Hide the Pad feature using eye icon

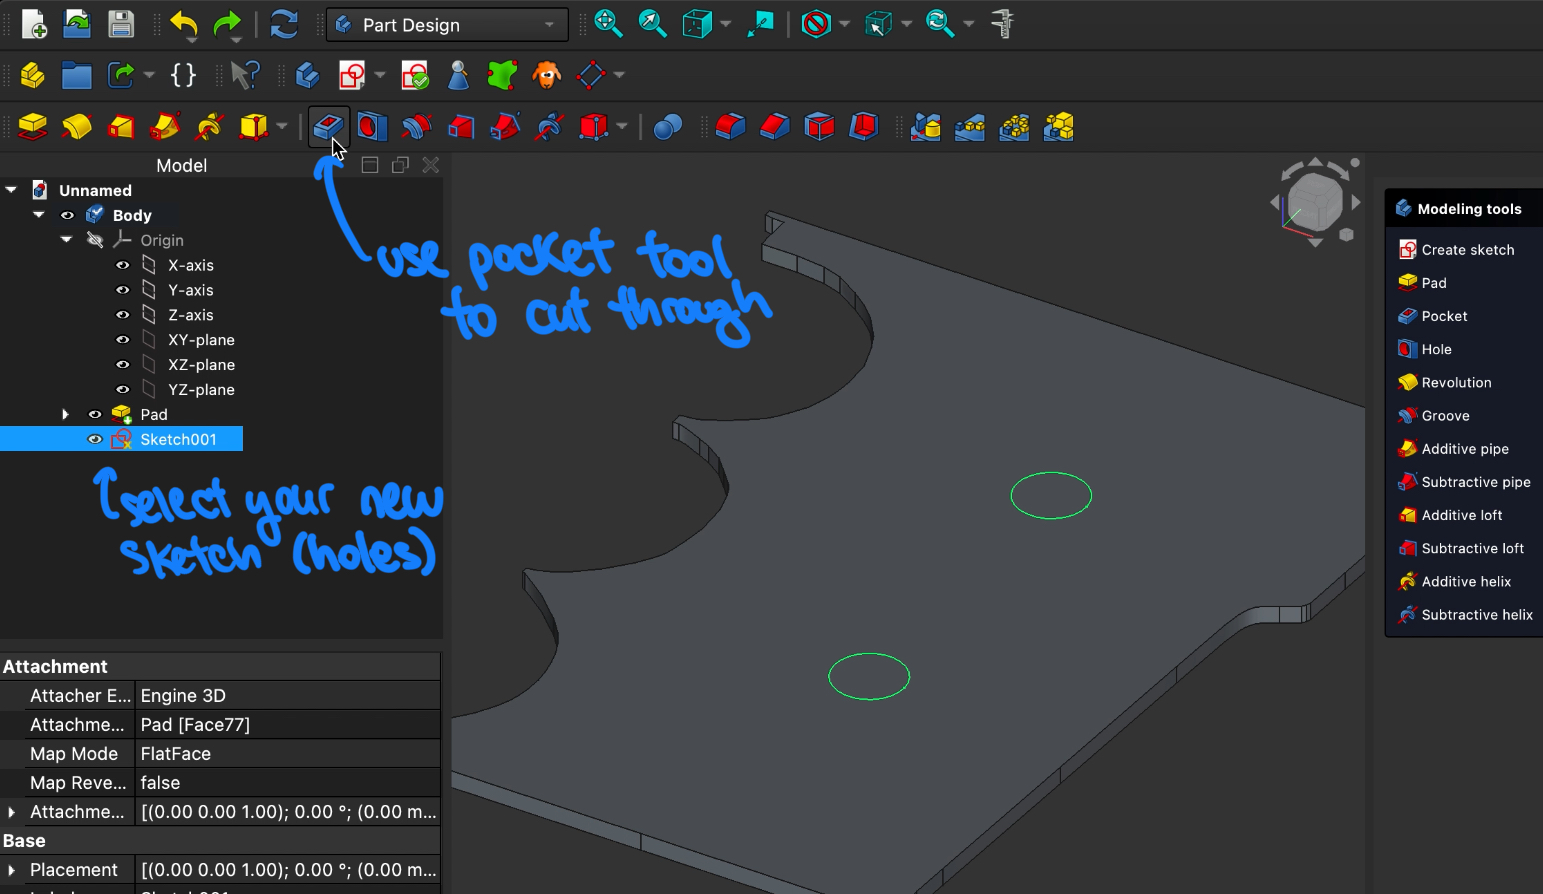coord(95,414)
